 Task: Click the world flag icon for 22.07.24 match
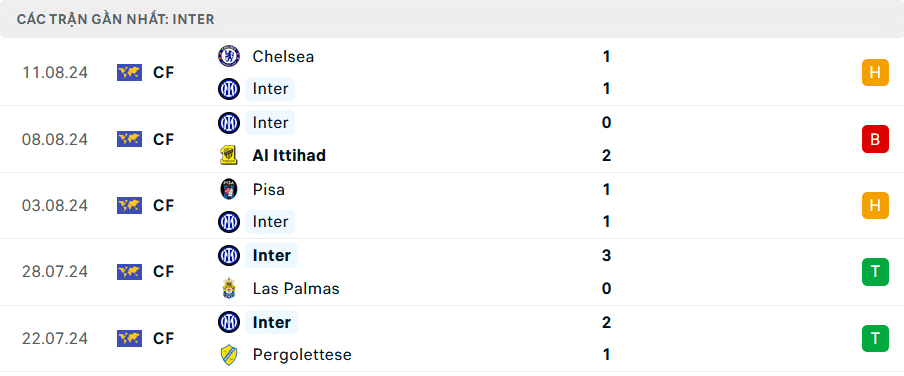click(129, 338)
